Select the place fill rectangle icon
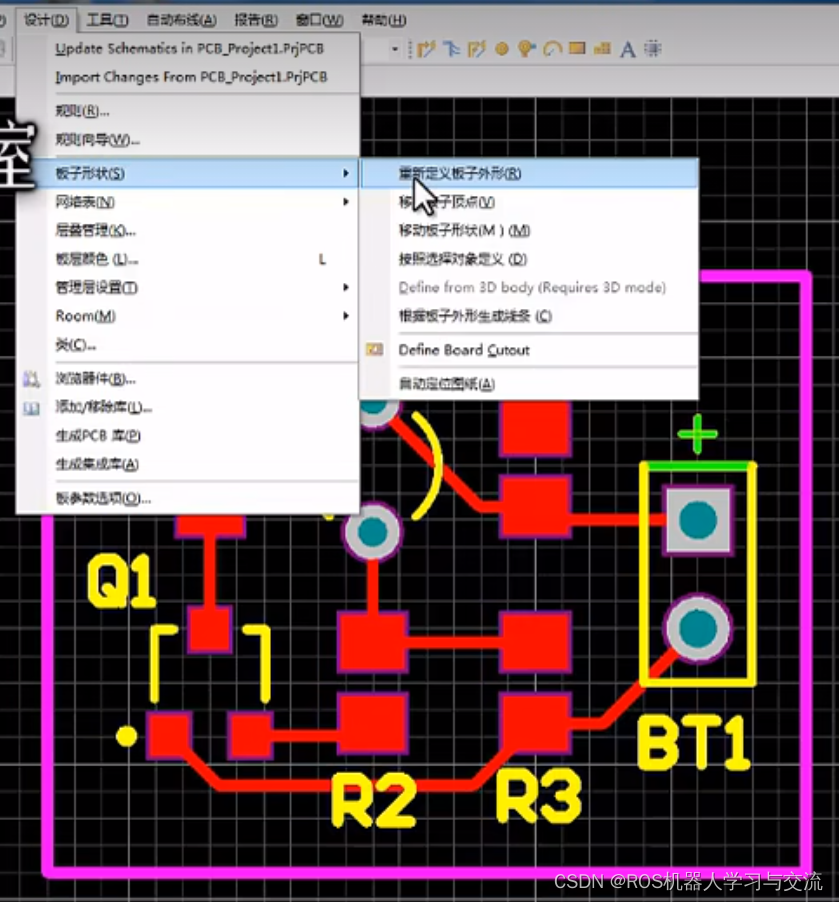Screen dimensions: 839x902 [x=578, y=47]
